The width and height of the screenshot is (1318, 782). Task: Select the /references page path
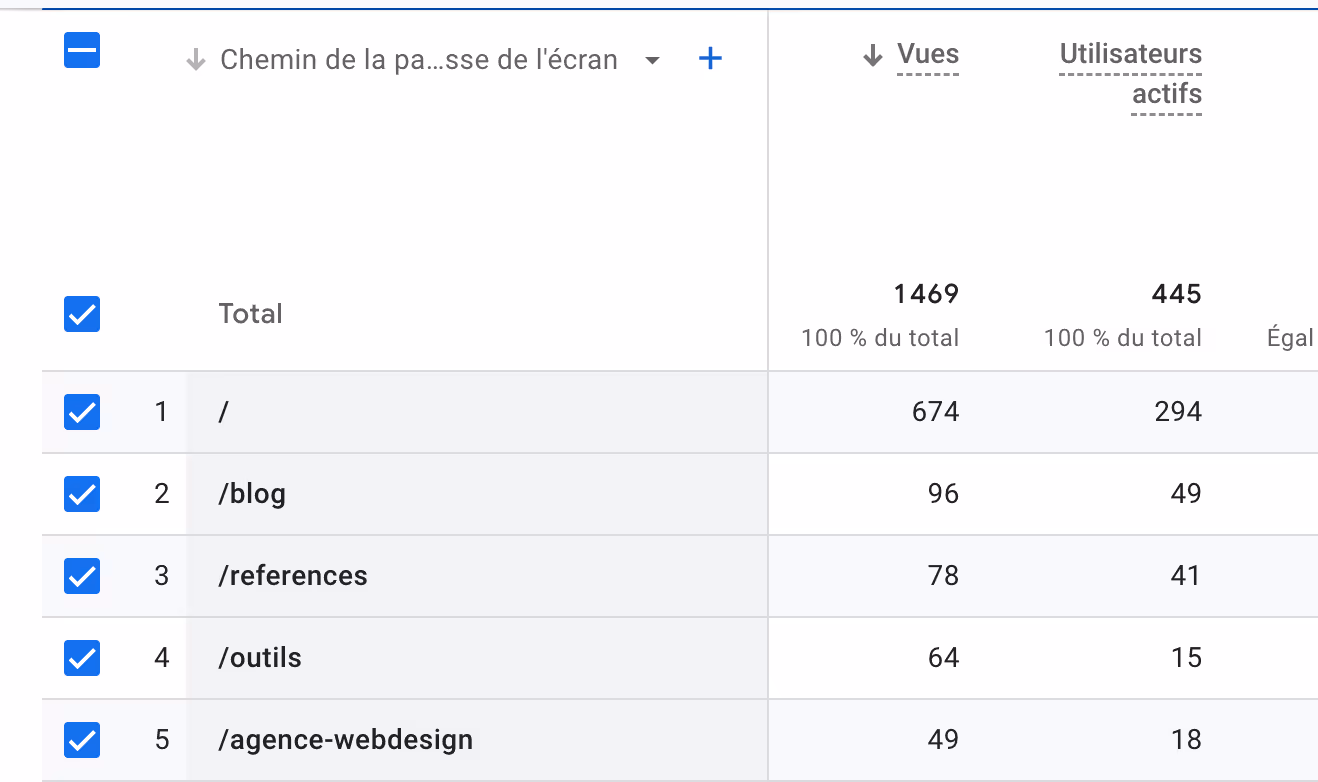point(293,576)
